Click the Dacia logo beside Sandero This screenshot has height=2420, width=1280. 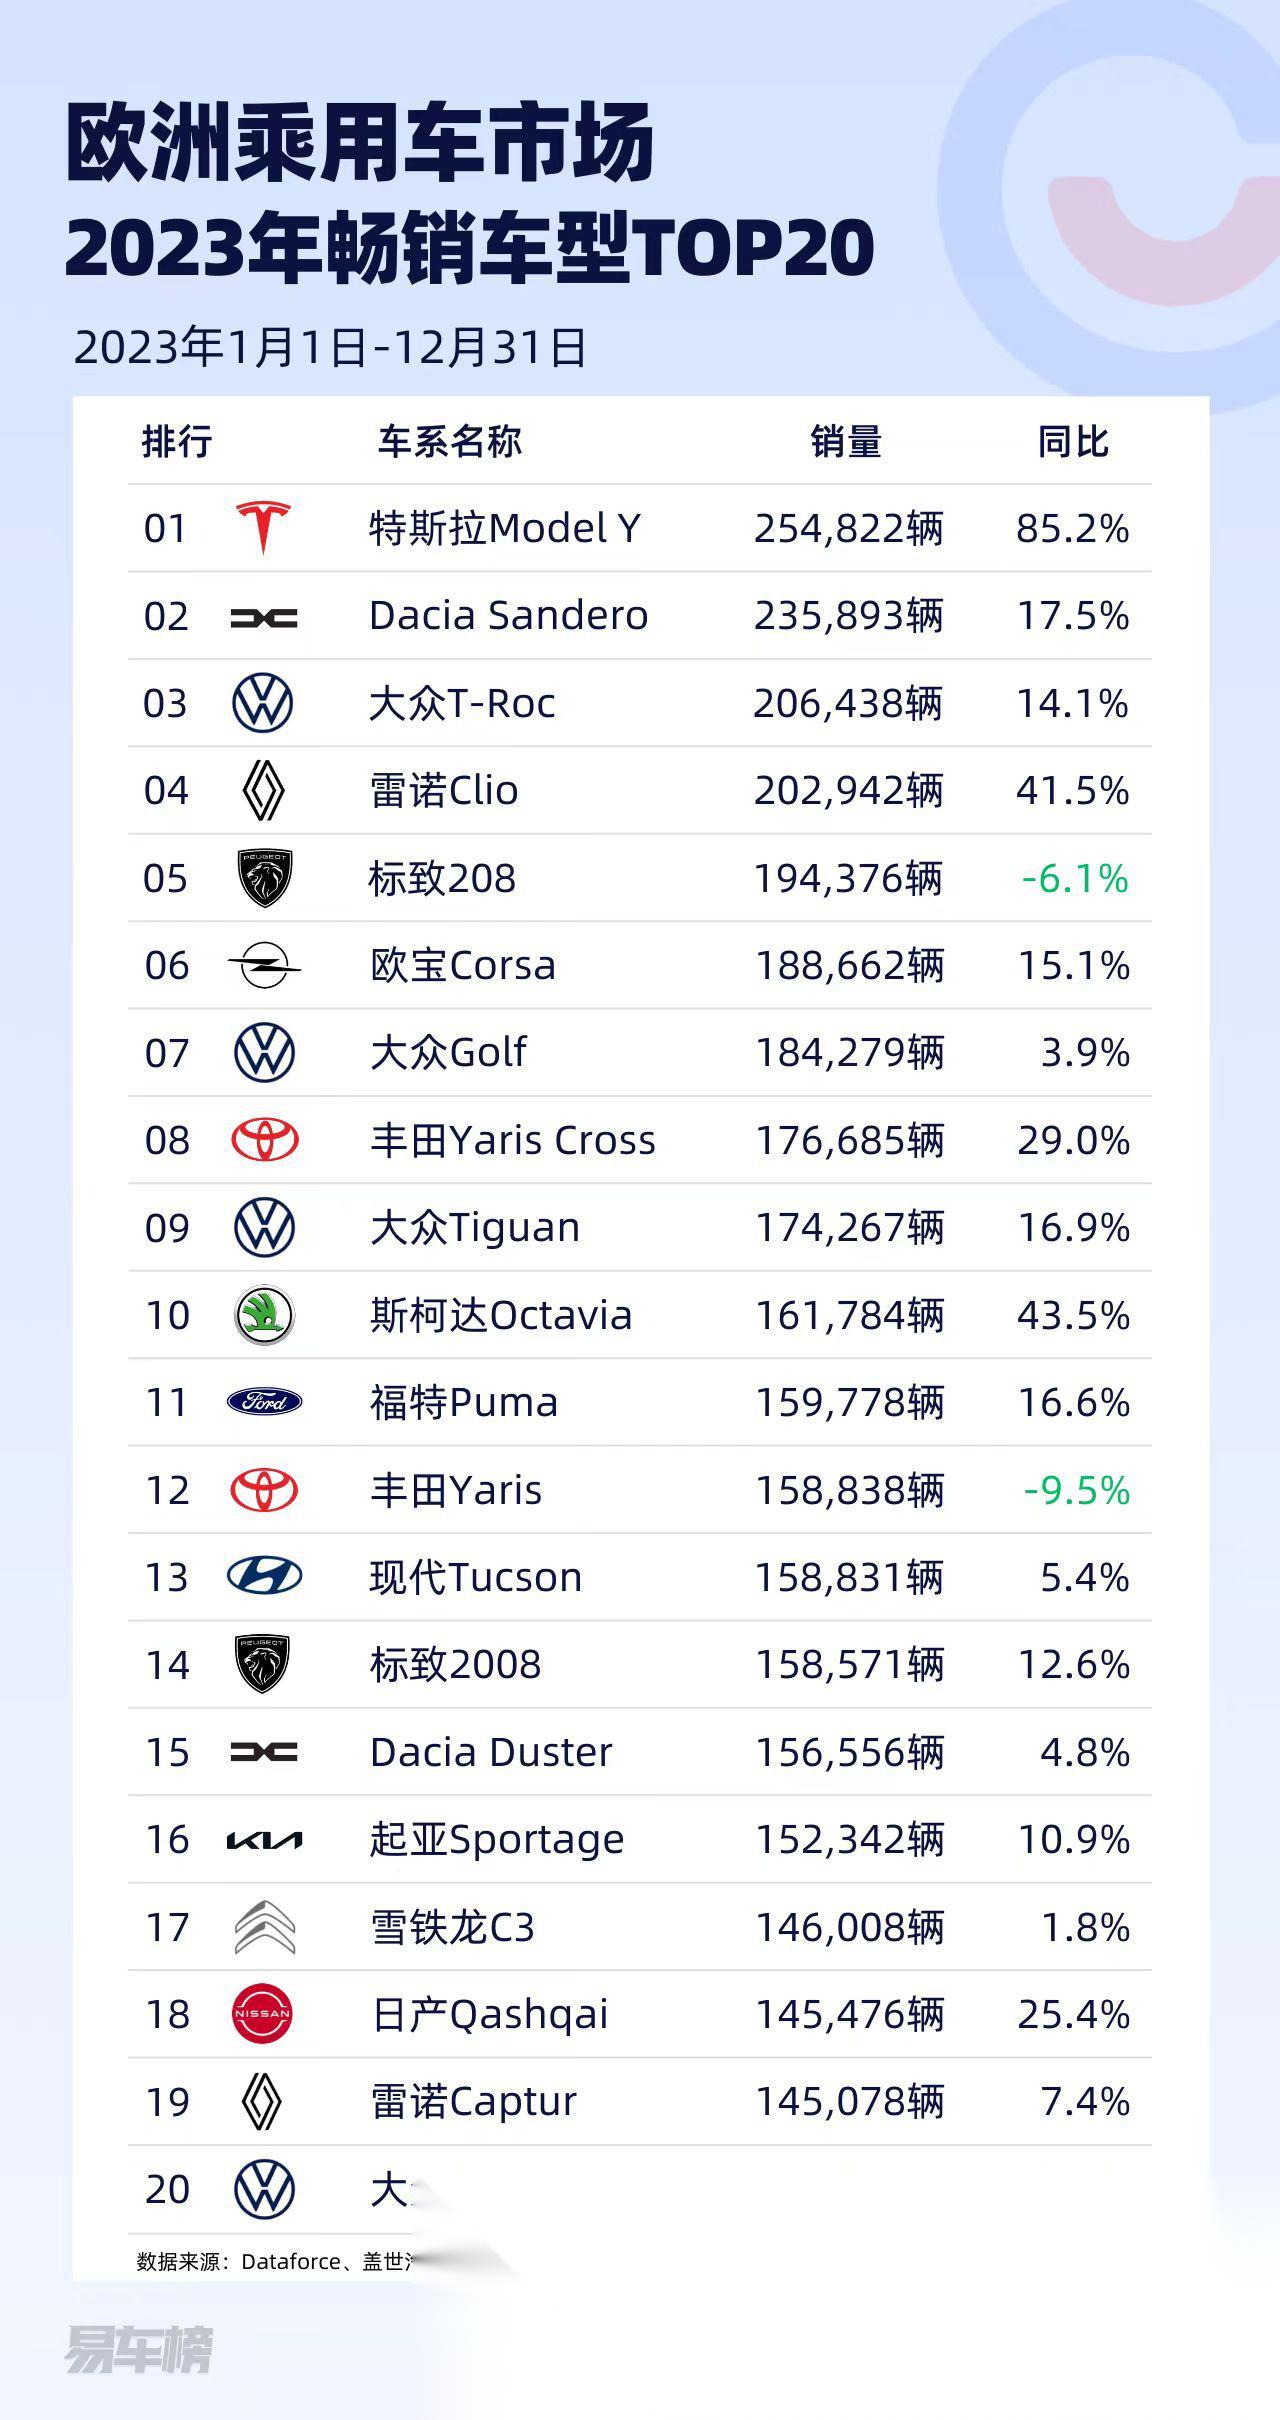(x=264, y=617)
